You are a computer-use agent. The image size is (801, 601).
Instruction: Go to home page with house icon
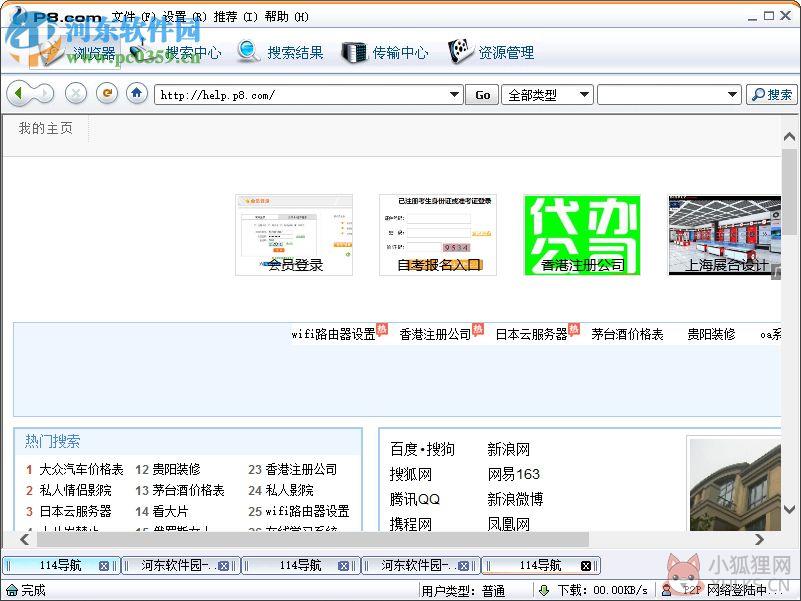(136, 93)
